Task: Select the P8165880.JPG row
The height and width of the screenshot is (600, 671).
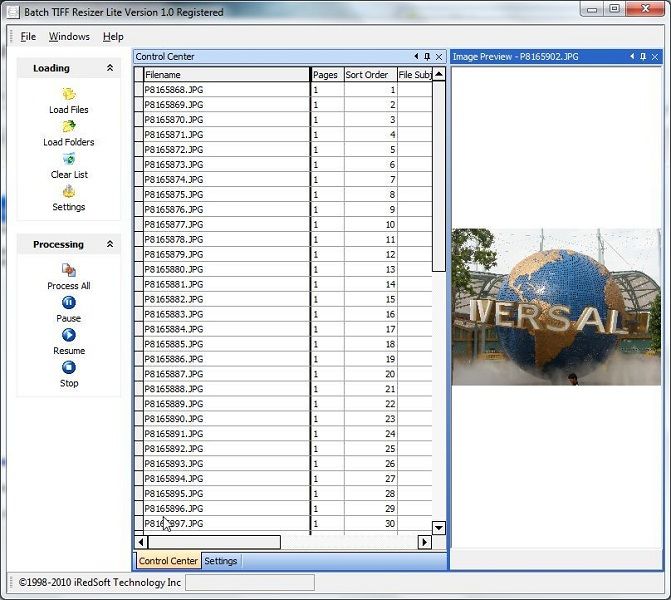Action: point(226,270)
